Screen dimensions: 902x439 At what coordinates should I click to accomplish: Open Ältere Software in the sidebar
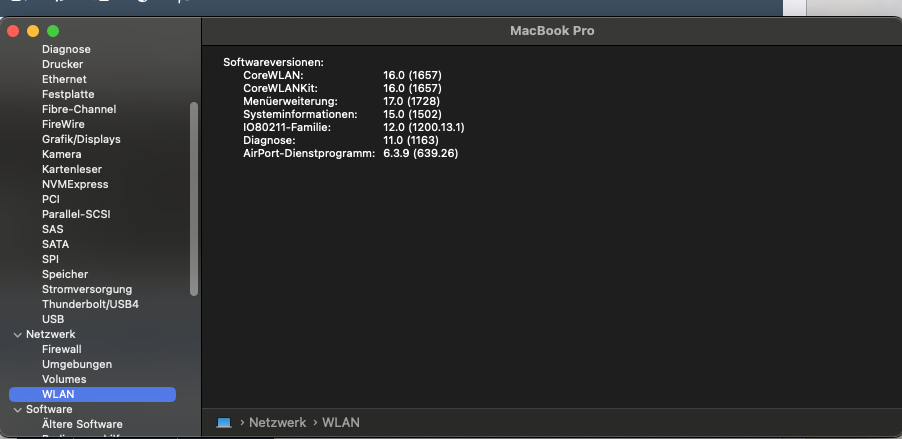[82, 424]
